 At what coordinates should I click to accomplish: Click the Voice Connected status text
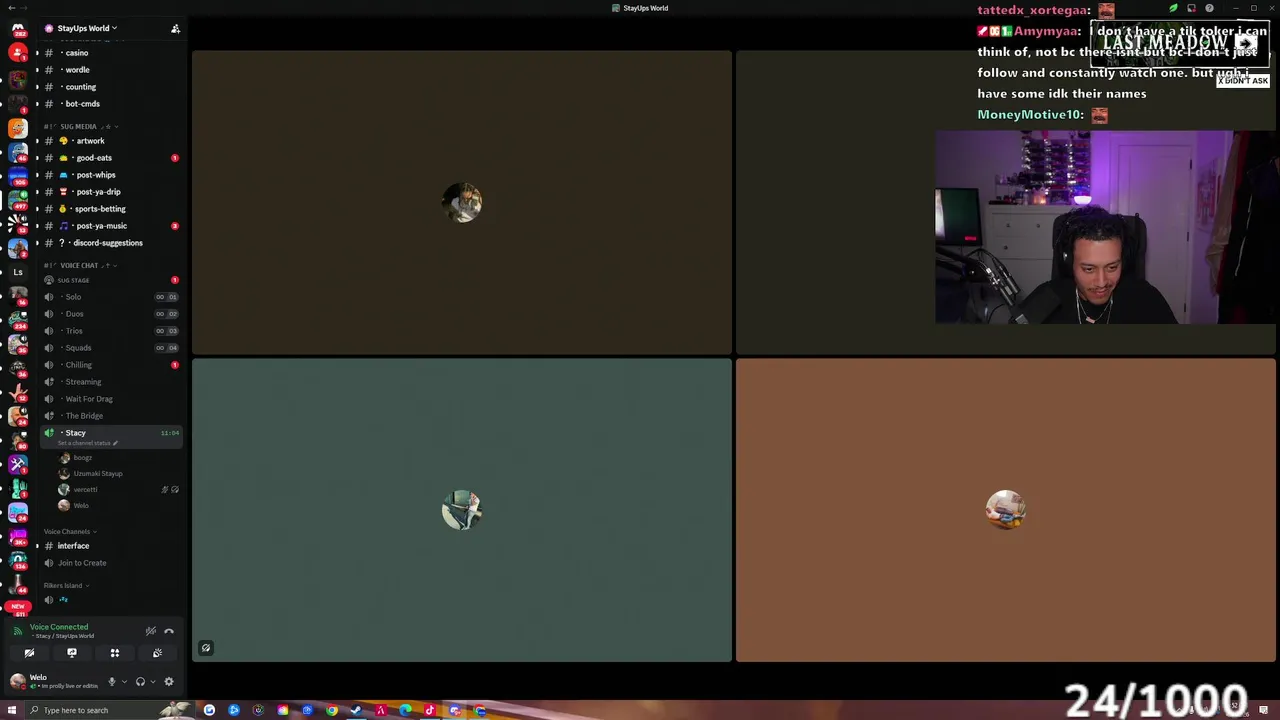(59, 627)
